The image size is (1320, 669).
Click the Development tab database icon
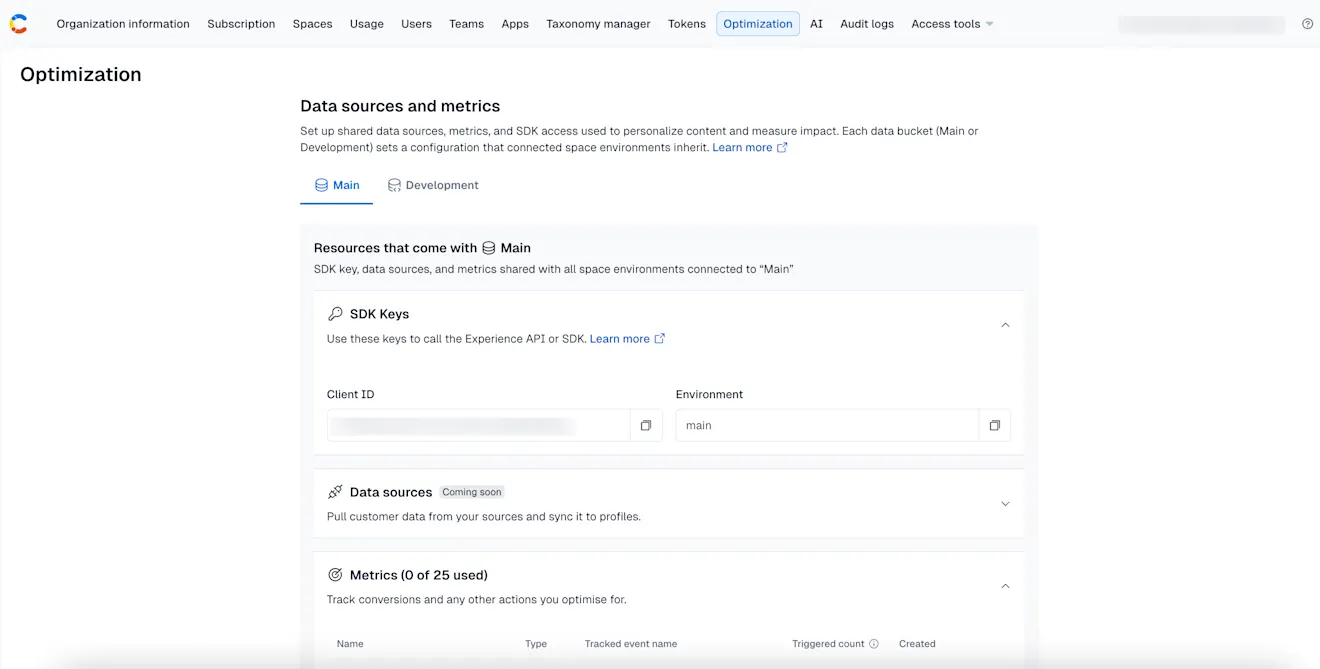click(x=394, y=185)
